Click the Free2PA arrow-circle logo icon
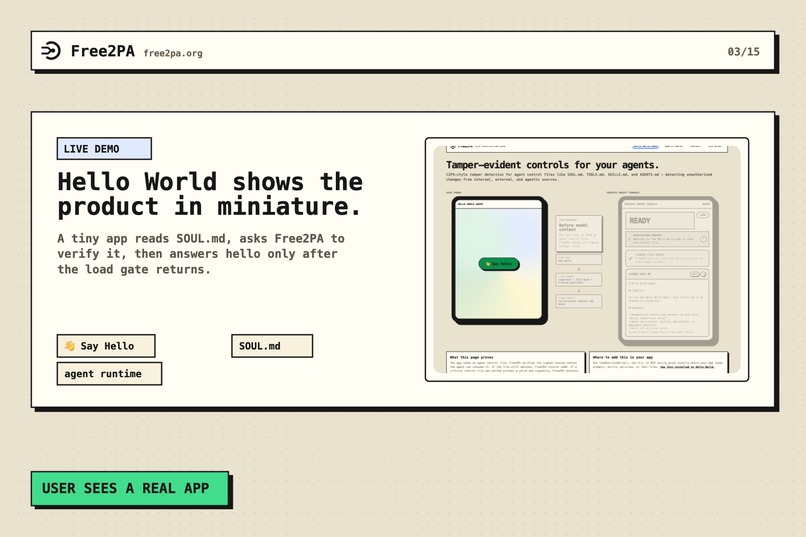The image size is (806, 537). tap(51, 50)
